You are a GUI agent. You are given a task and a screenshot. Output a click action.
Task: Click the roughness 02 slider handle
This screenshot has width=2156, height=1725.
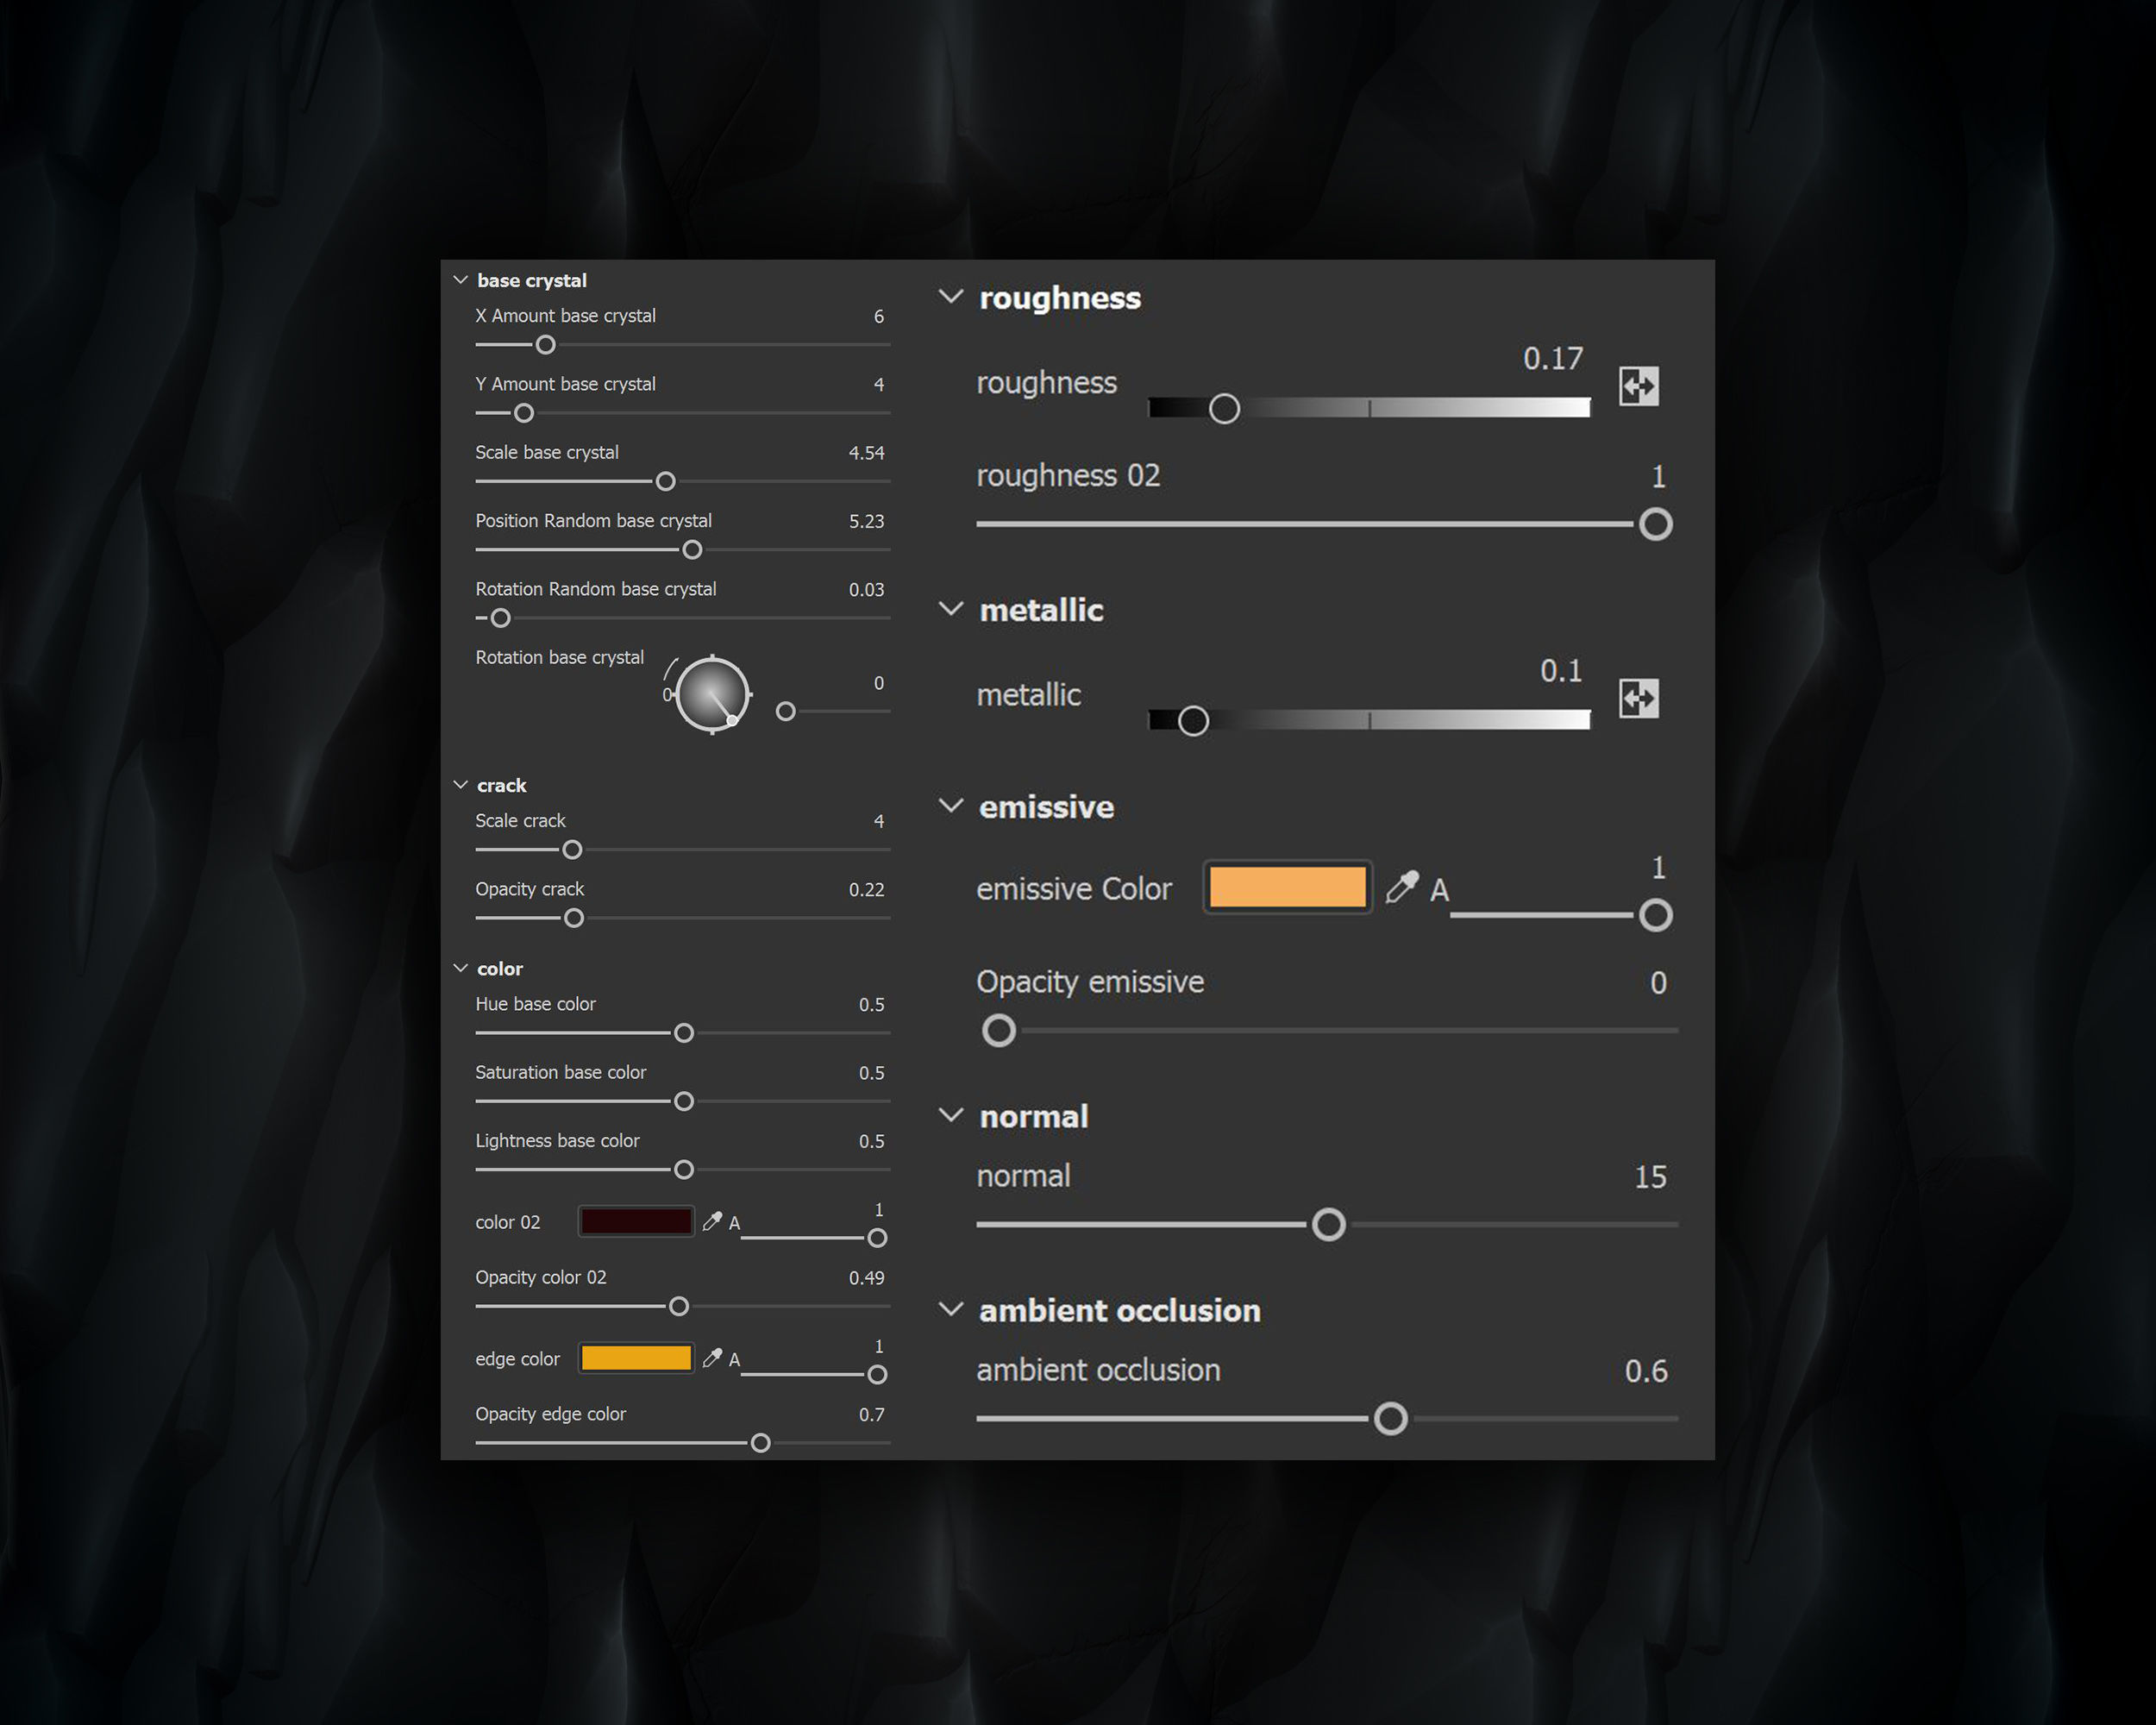coord(1655,524)
